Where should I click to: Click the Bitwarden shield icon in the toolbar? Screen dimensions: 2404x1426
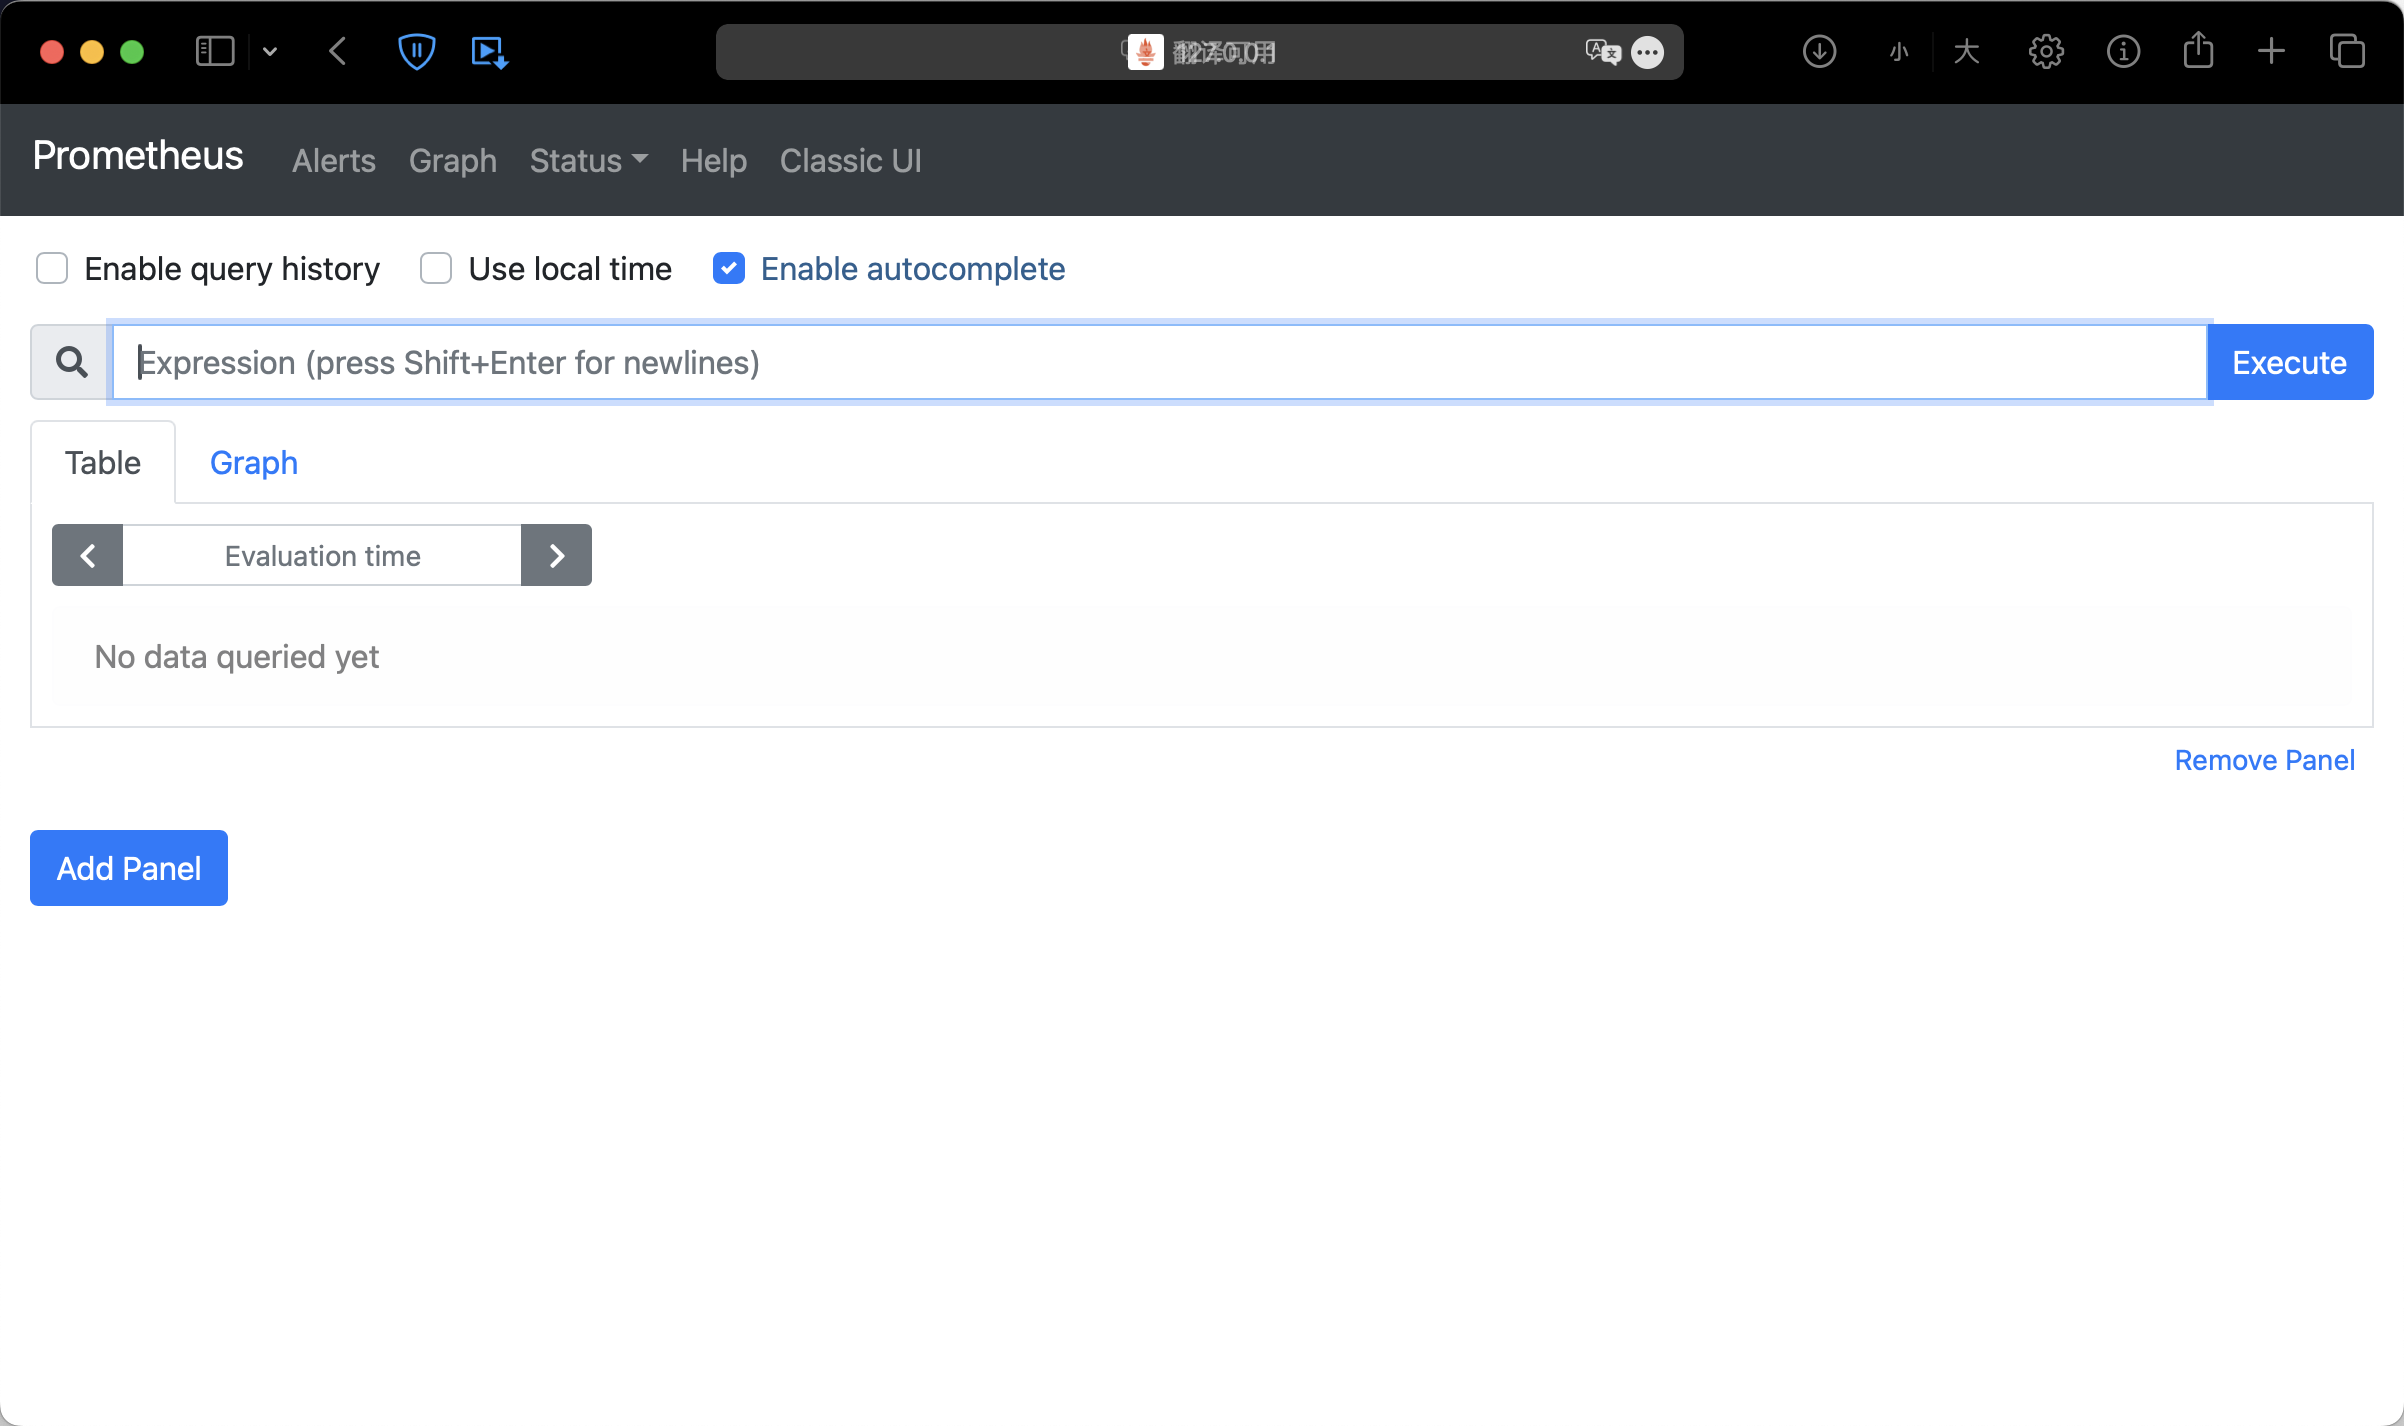click(x=416, y=51)
